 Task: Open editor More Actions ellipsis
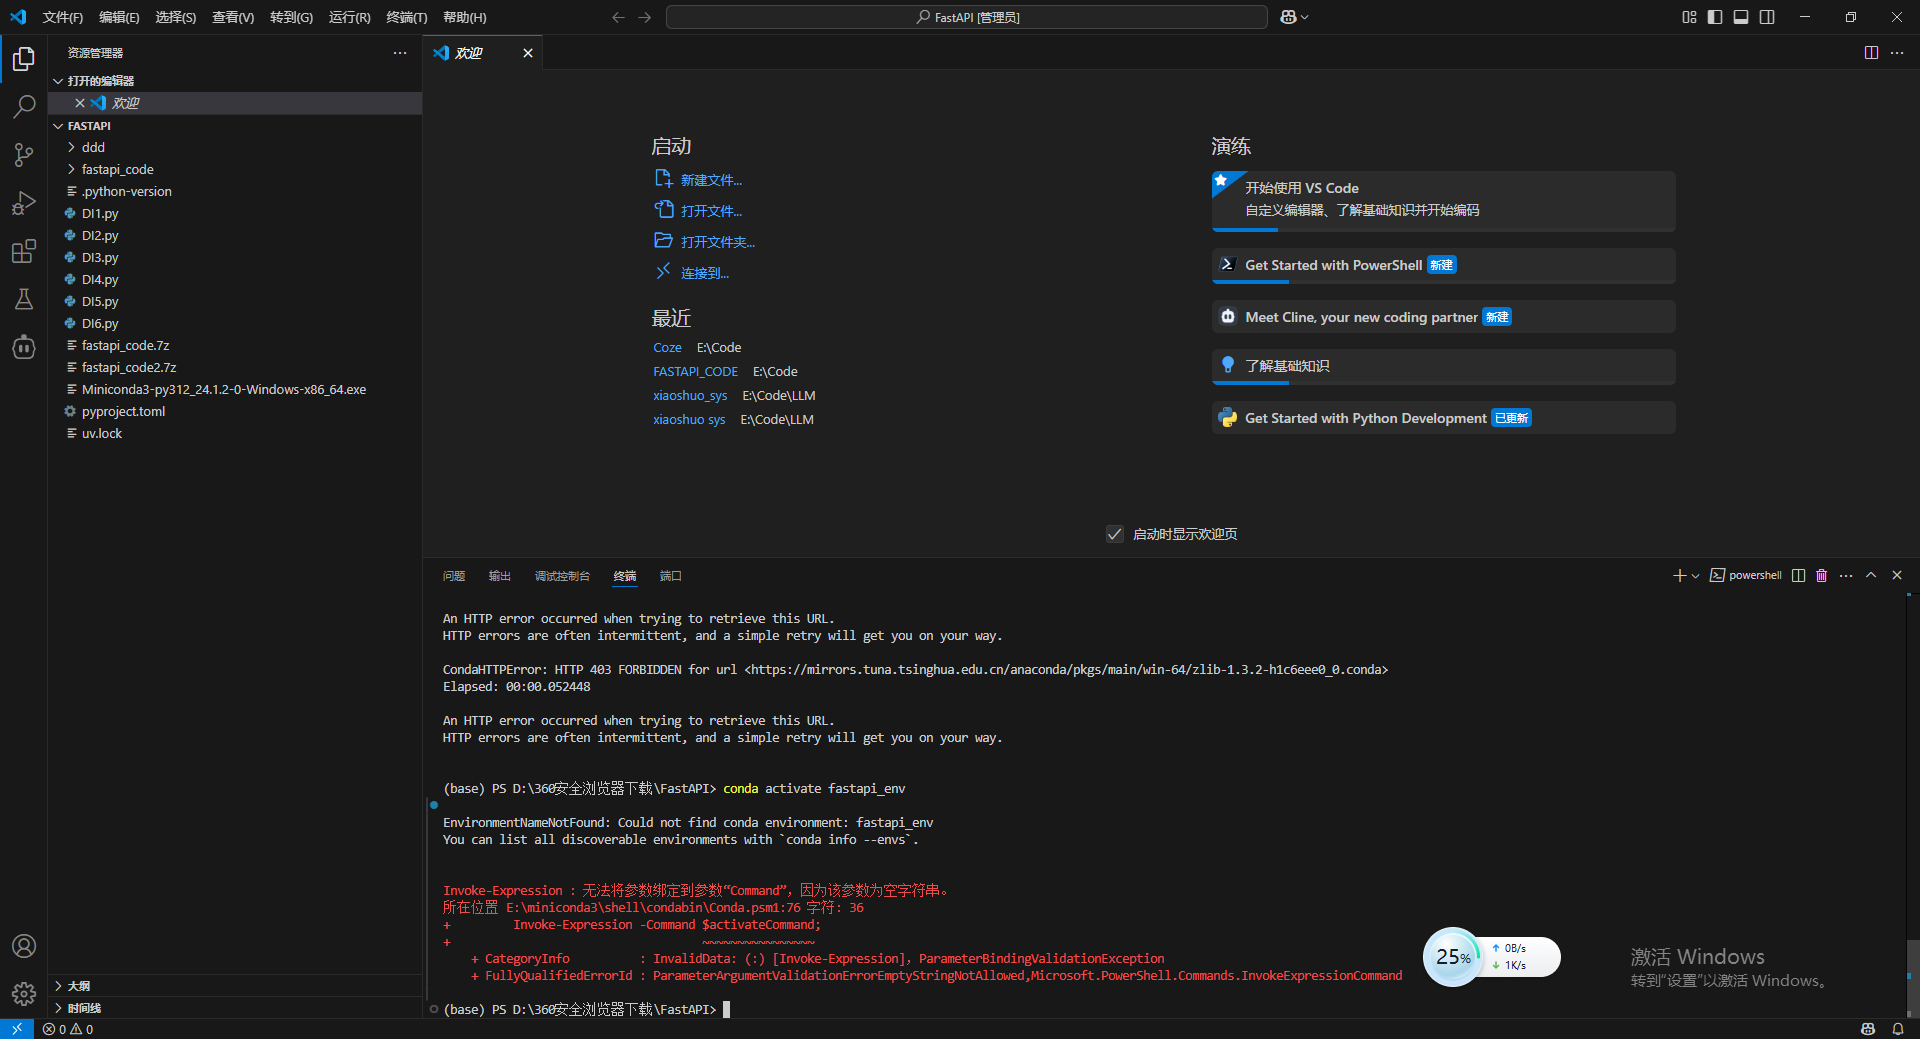pyautogui.click(x=1897, y=53)
